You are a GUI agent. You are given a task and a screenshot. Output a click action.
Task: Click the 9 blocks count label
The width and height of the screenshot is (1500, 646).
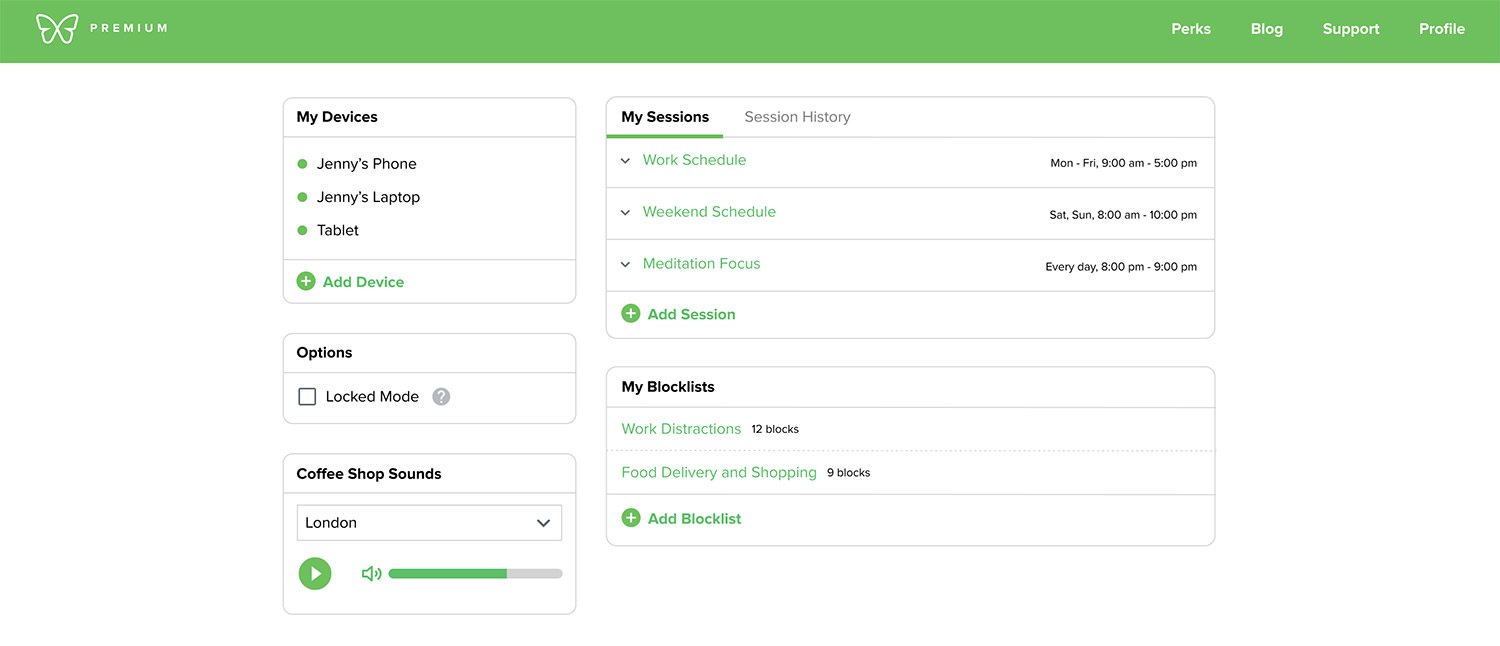coord(848,473)
